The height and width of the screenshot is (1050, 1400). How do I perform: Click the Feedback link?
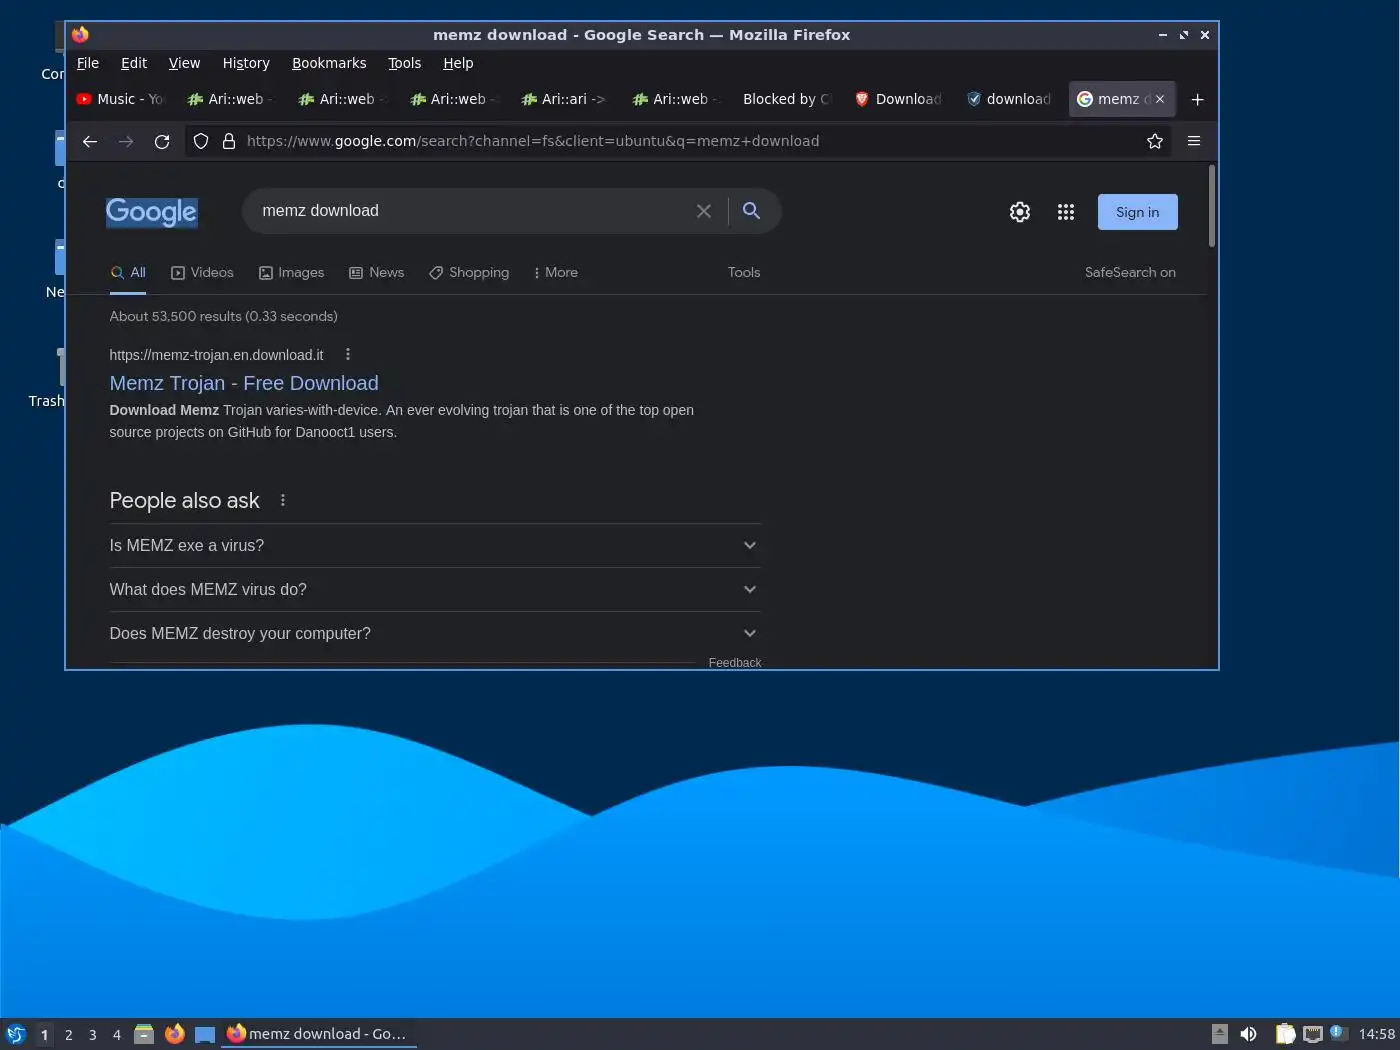pos(735,662)
